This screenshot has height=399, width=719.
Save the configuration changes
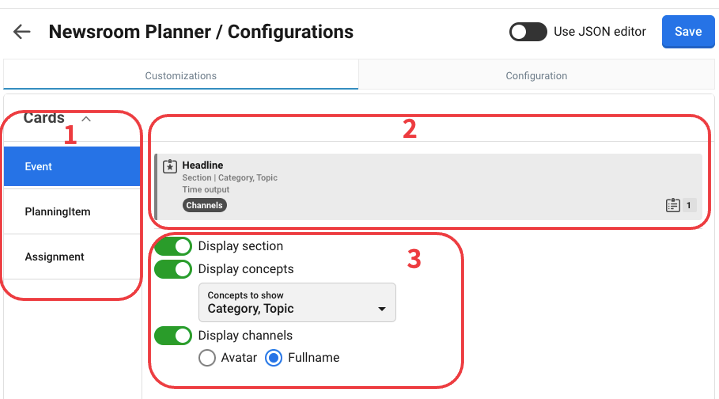688,32
